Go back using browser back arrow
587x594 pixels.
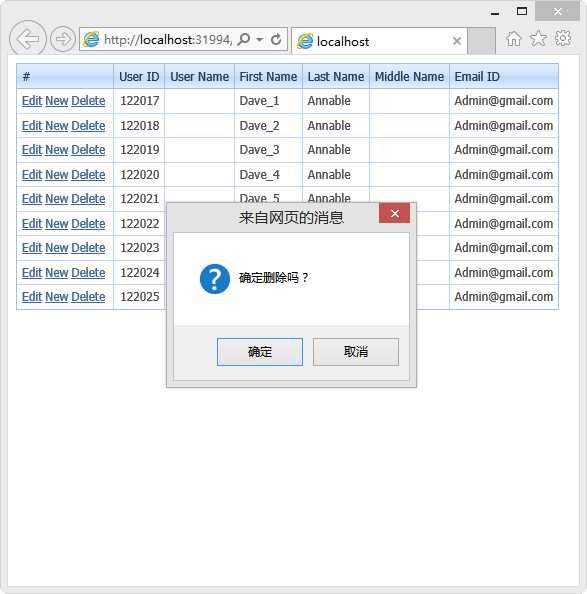point(28,39)
